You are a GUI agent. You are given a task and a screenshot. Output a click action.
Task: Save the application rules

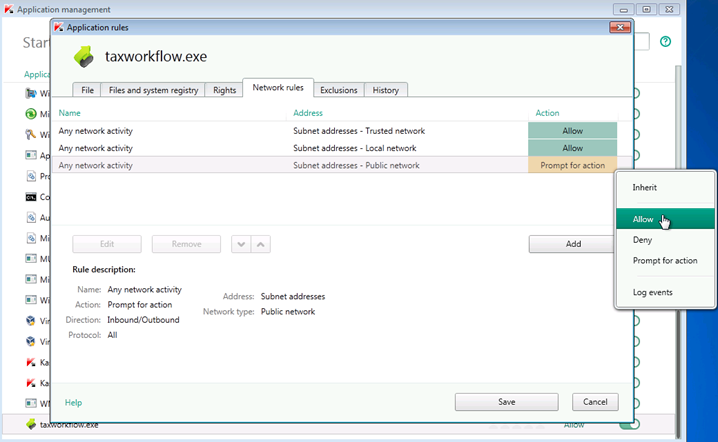506,402
